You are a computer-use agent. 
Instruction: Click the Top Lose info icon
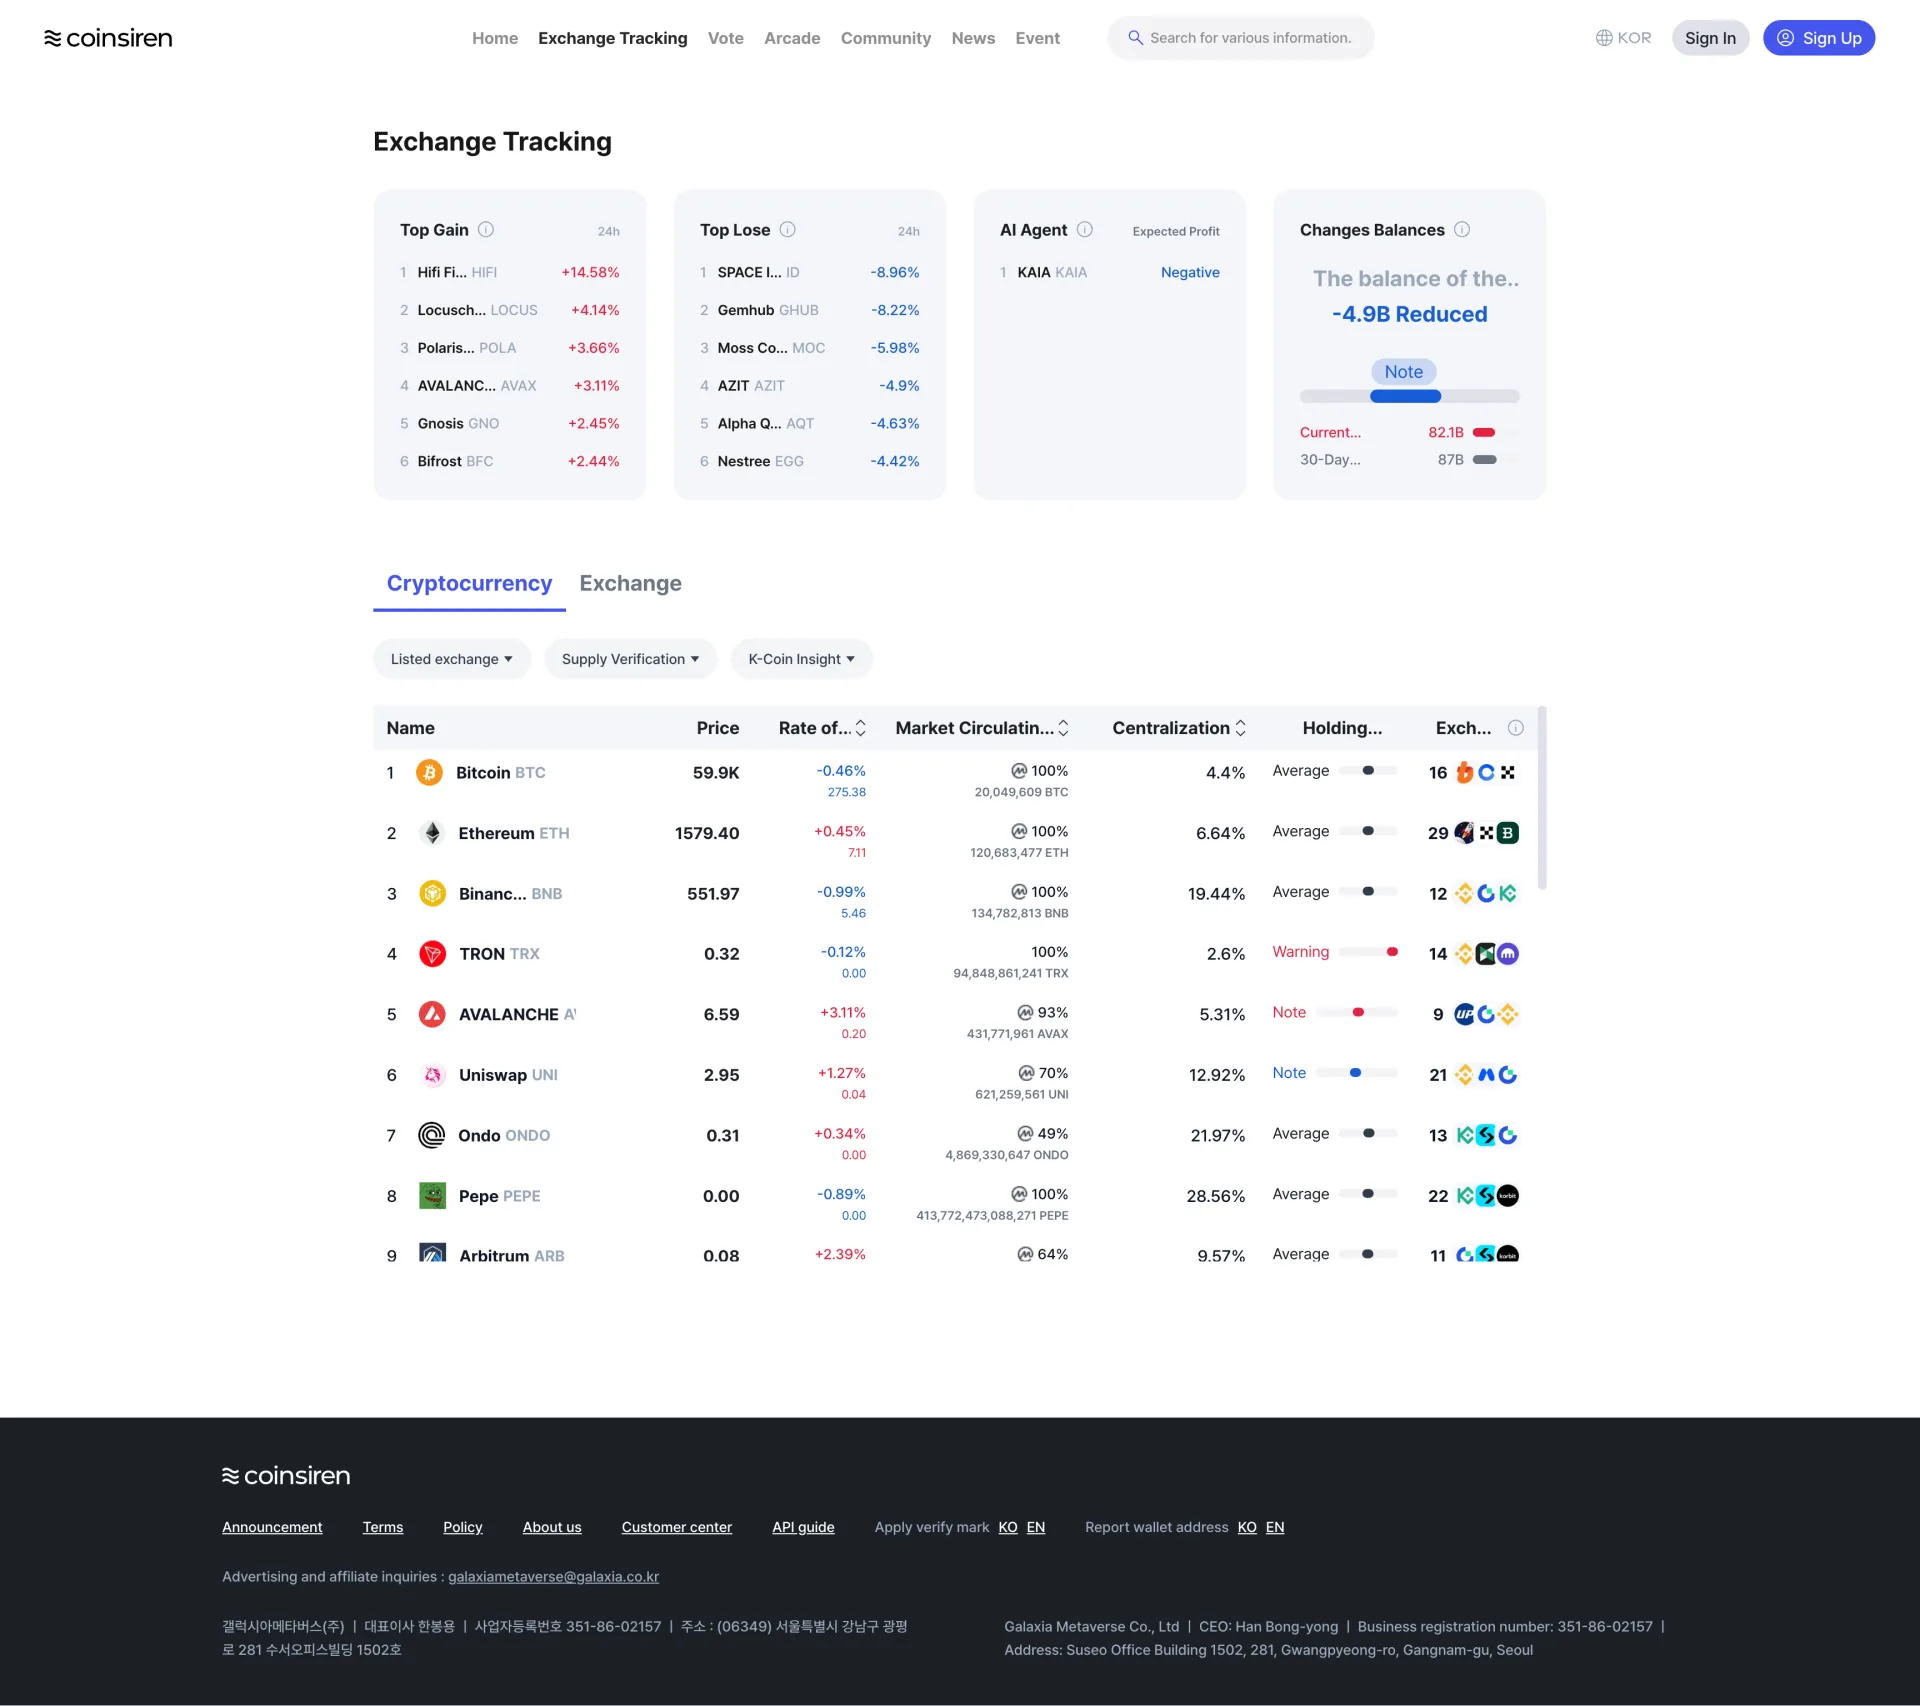pyautogui.click(x=787, y=230)
